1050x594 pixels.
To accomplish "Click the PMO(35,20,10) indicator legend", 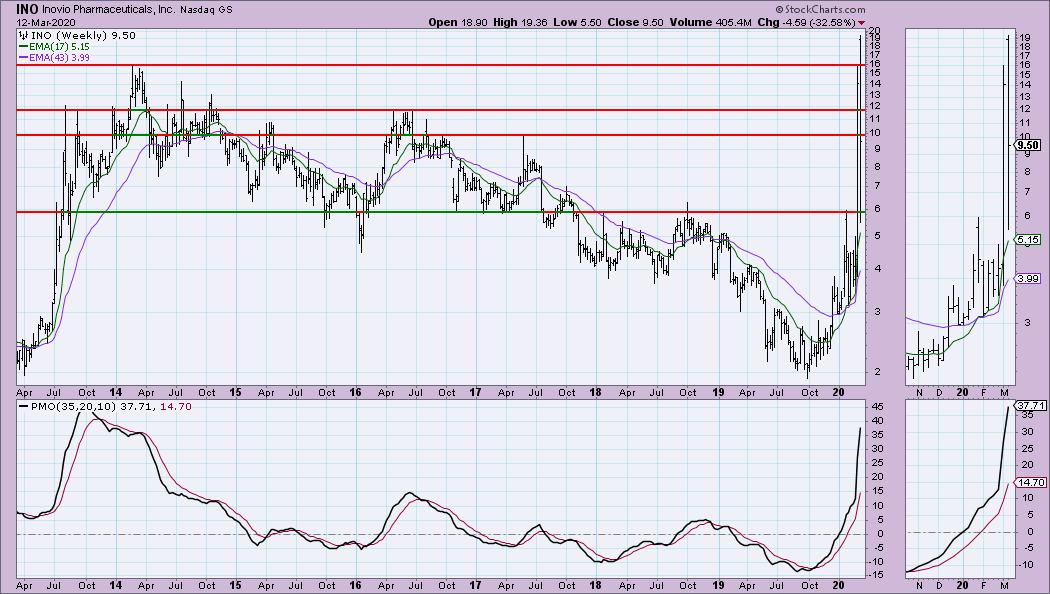I will point(105,406).
